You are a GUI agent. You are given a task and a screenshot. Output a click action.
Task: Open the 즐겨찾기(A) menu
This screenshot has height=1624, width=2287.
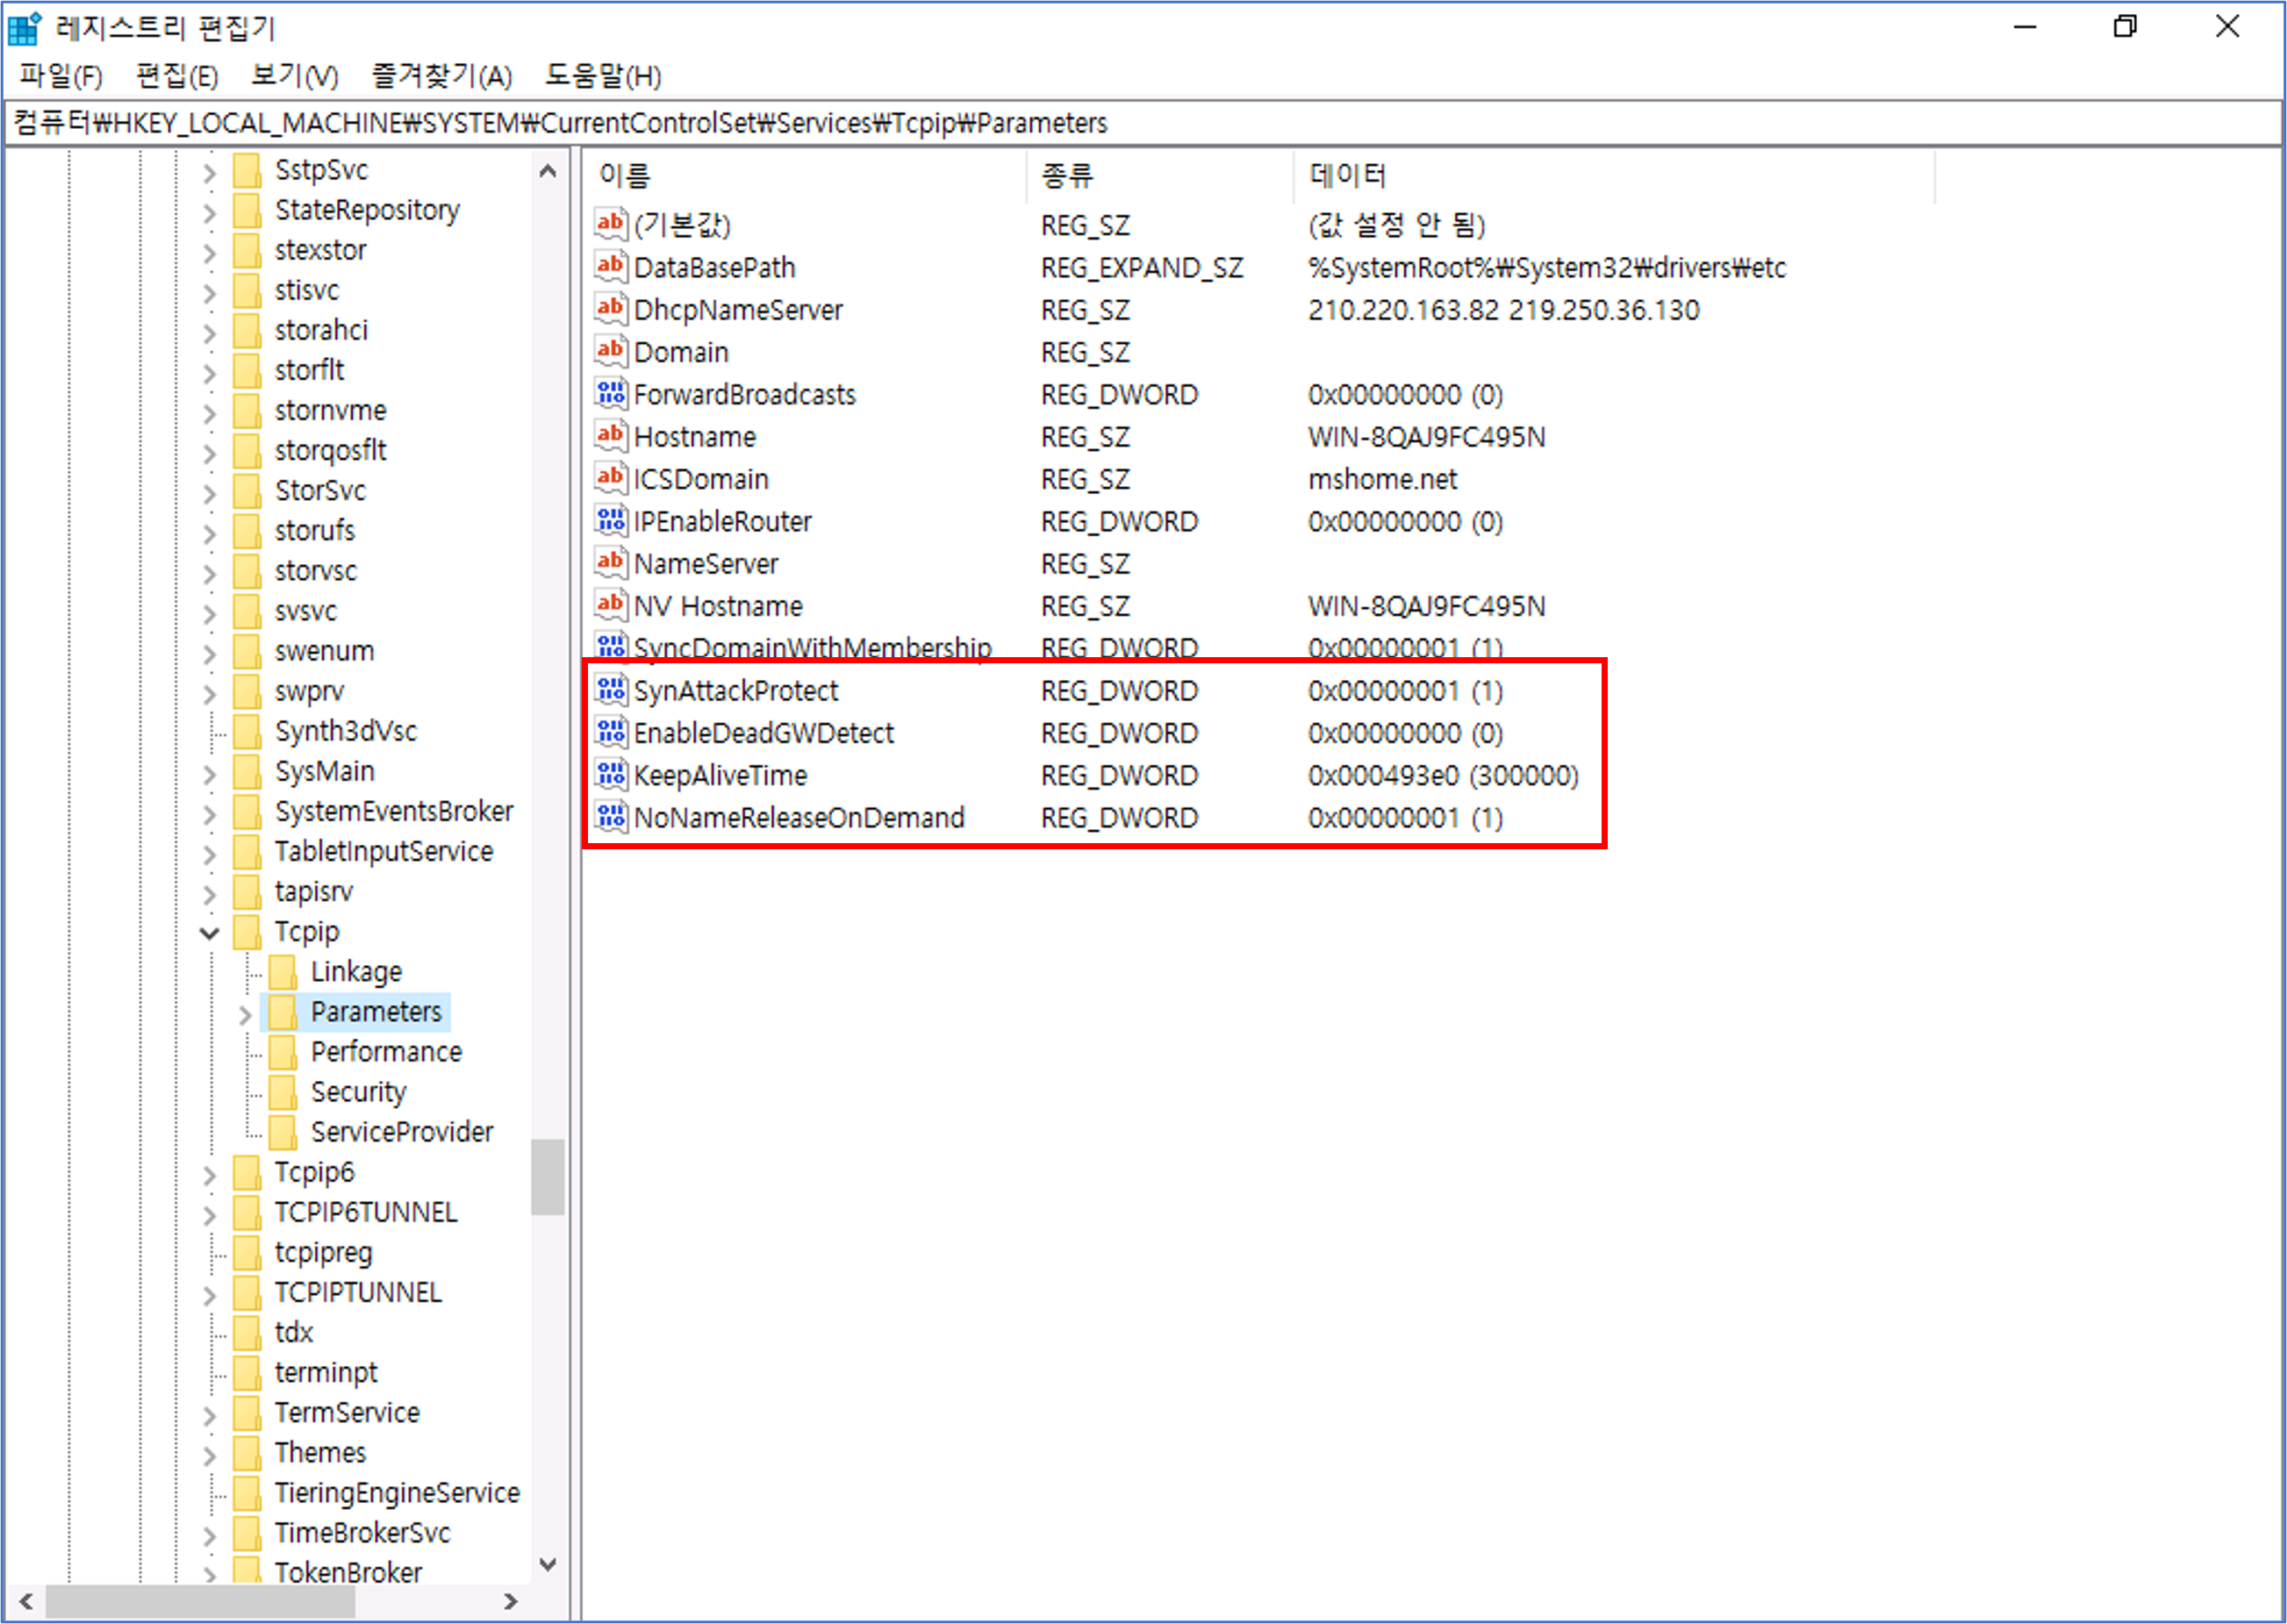441,76
